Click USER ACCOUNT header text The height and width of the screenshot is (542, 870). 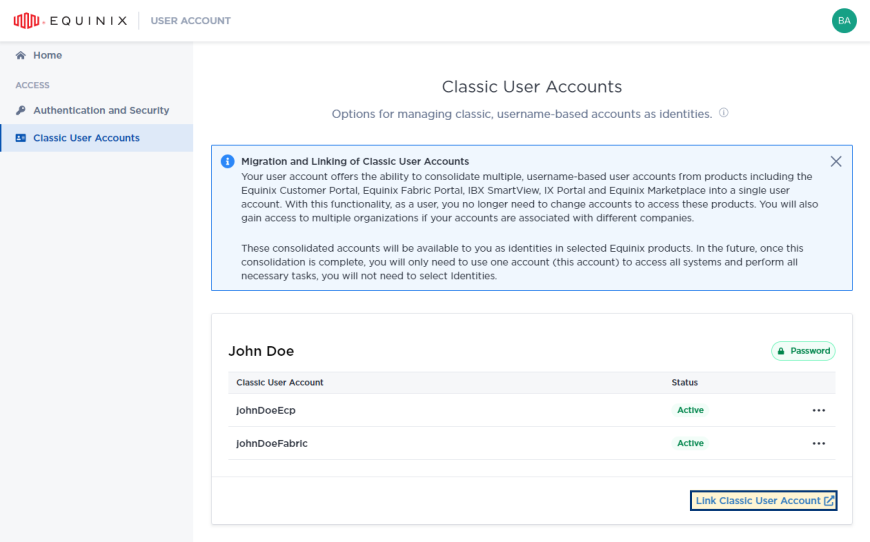tap(190, 21)
